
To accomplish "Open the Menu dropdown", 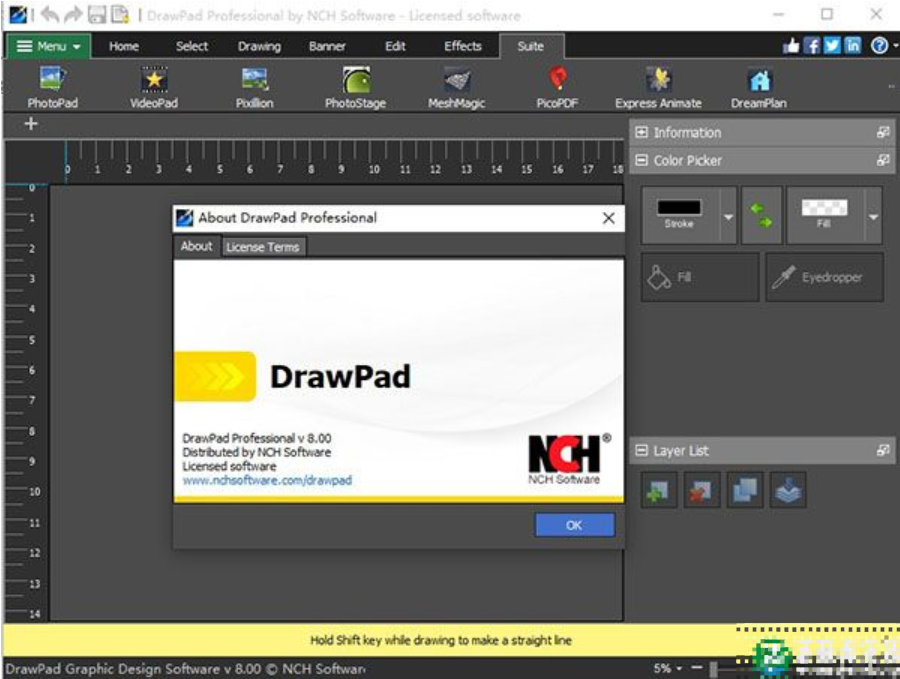I will click(48, 46).
